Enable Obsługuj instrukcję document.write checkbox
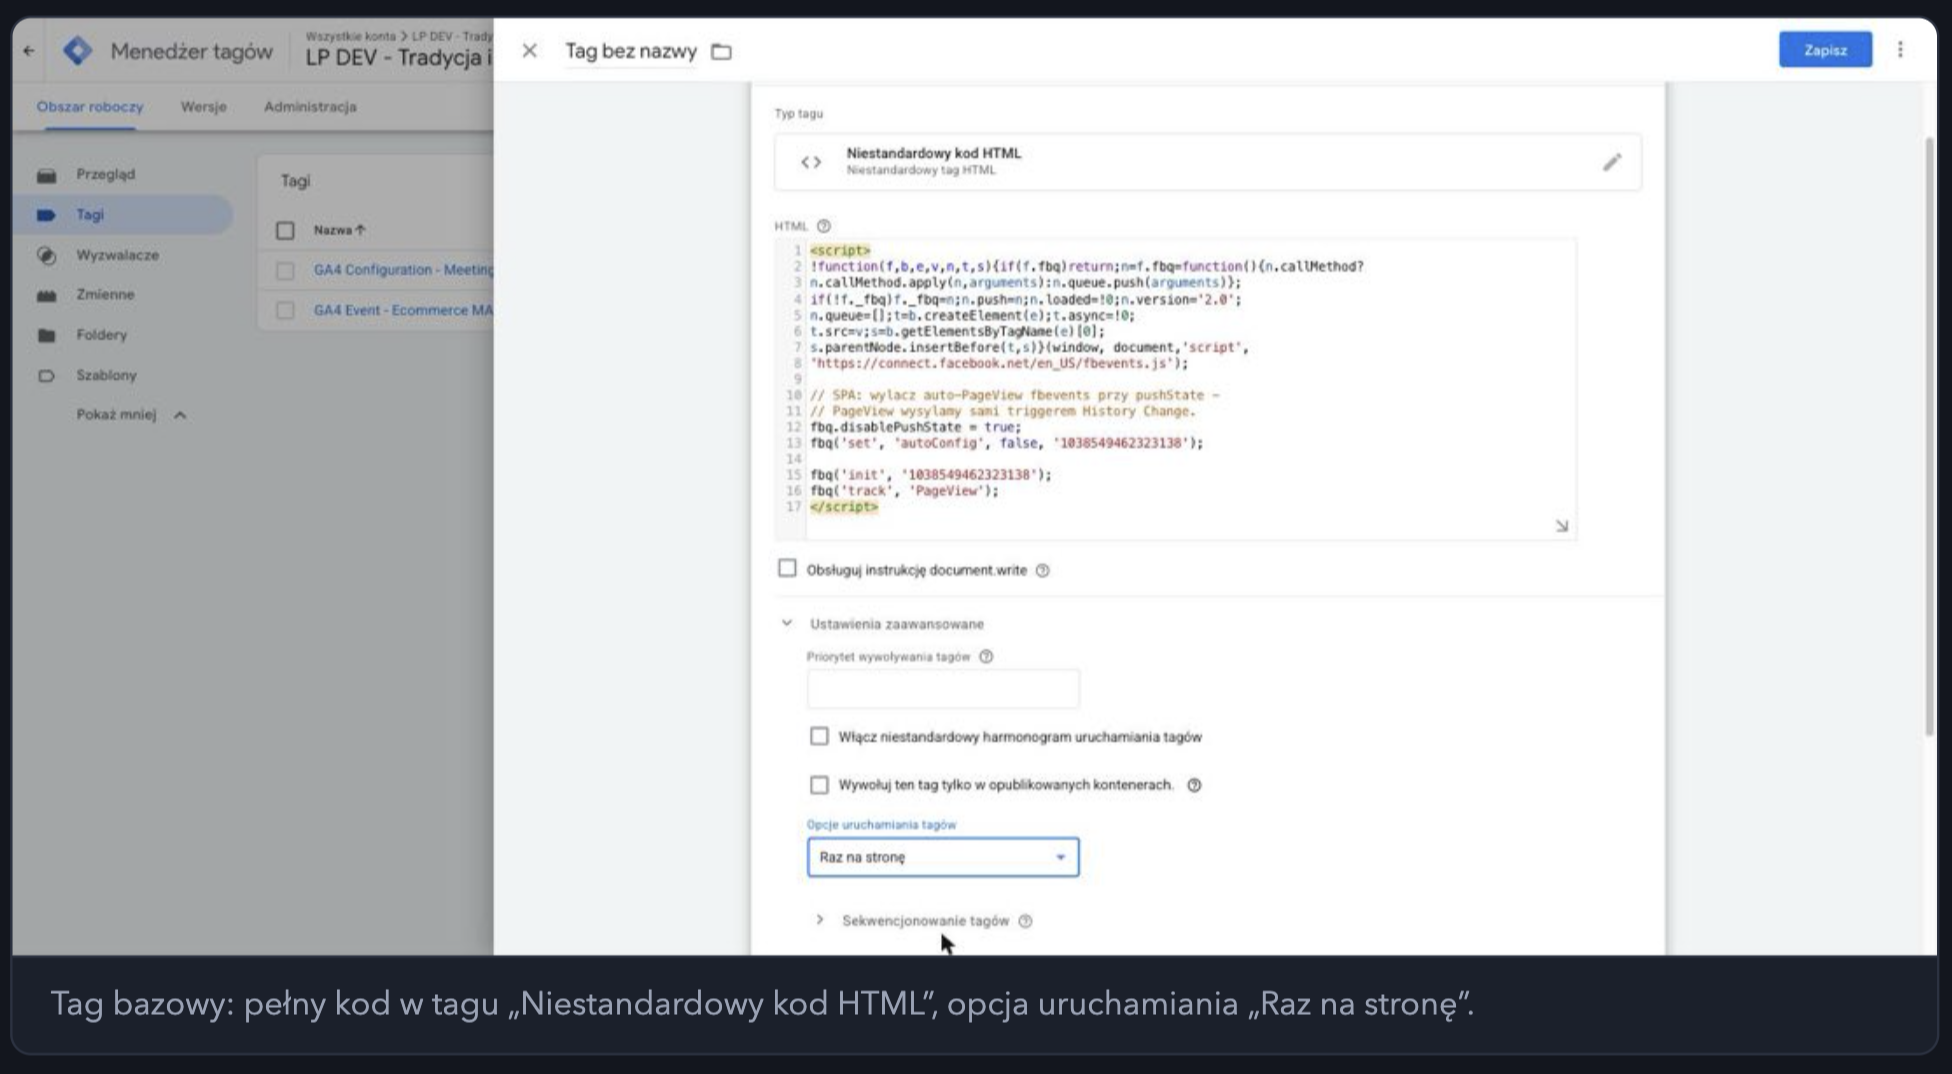 click(787, 568)
